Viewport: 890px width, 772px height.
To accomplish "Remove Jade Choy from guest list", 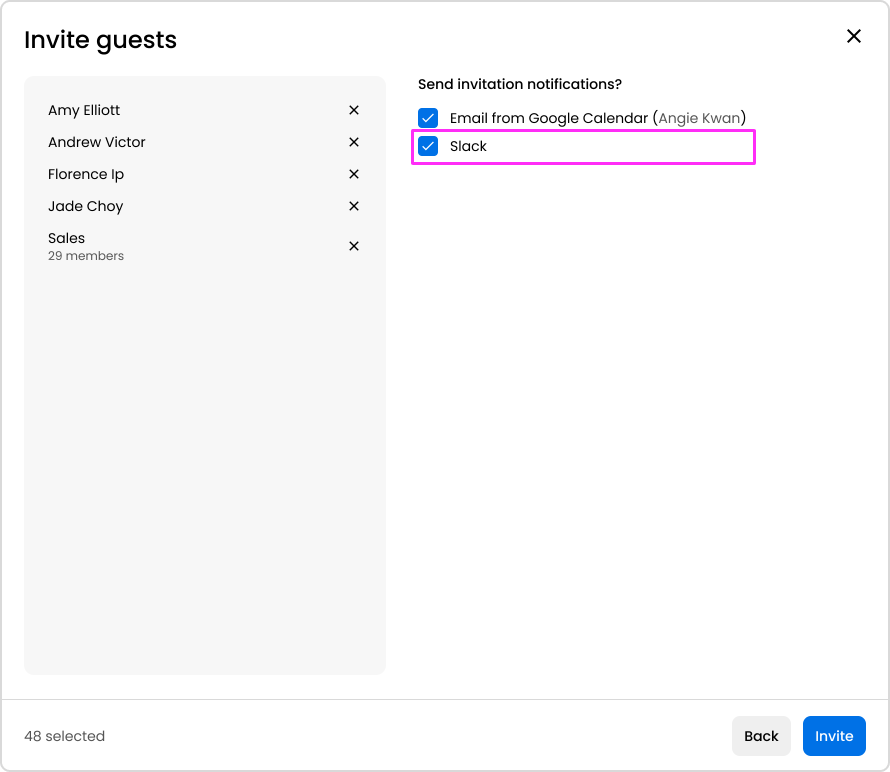I will 354,206.
